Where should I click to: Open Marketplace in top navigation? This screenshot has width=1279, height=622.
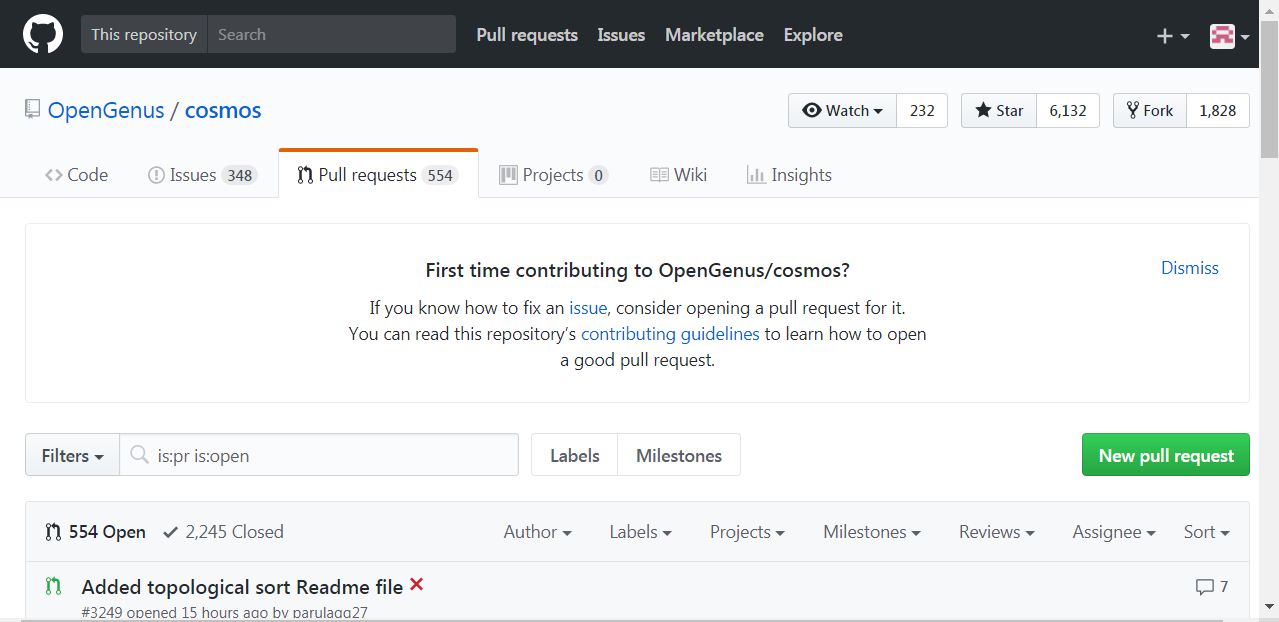[x=714, y=35]
